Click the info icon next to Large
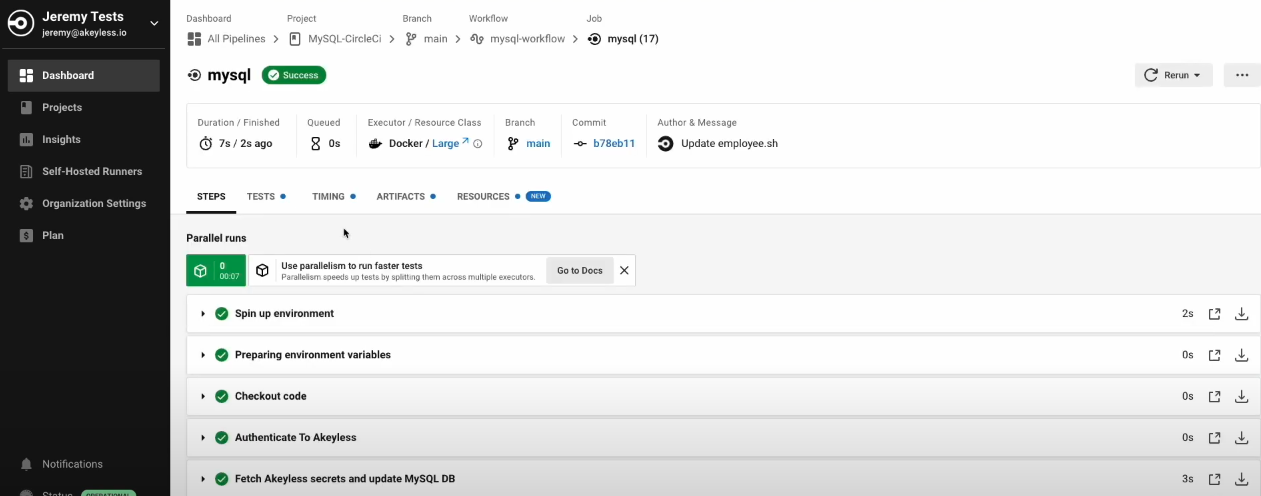The image size is (1261, 496). tap(477, 144)
